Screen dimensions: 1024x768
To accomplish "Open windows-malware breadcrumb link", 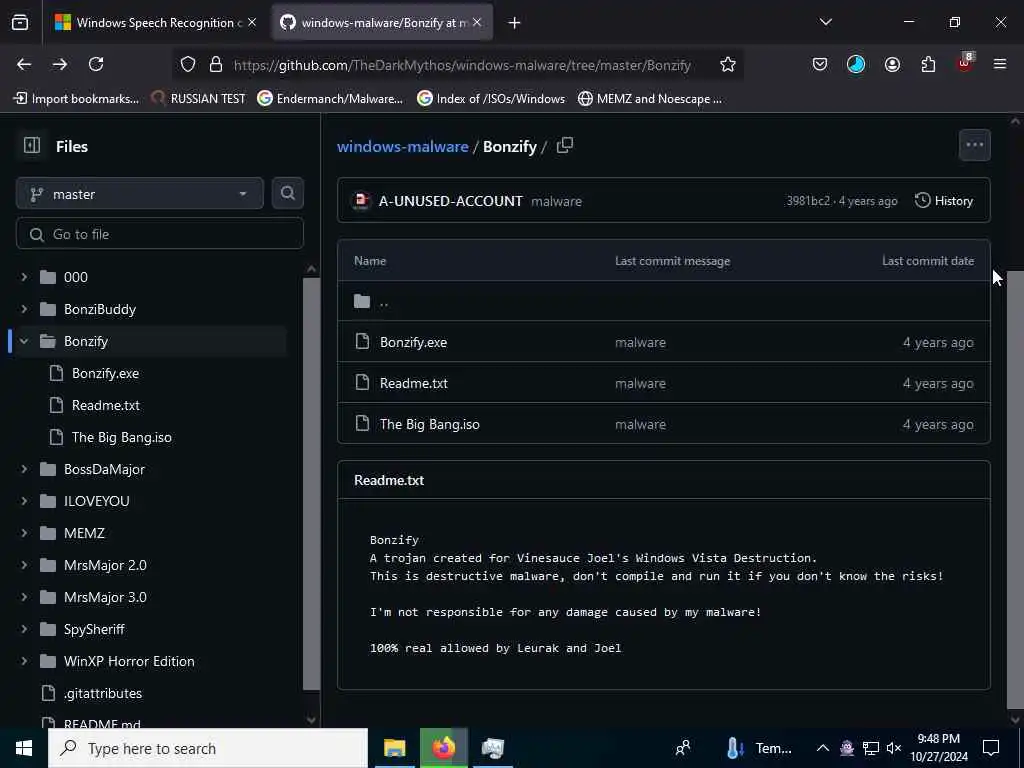I will tap(402, 146).
